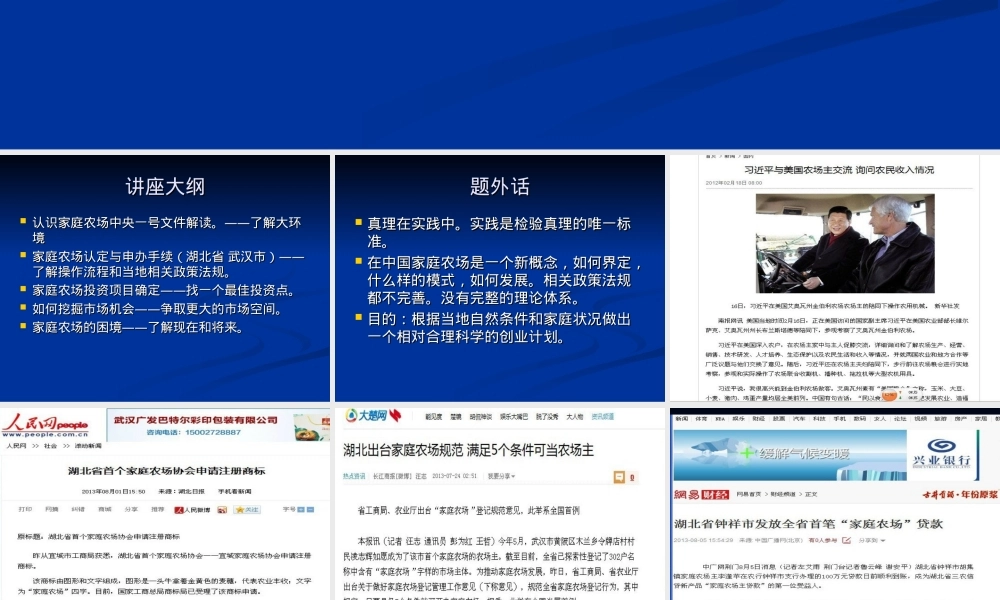Click the 热点资讯 link
The image size is (1000, 600).
click(x=354, y=476)
